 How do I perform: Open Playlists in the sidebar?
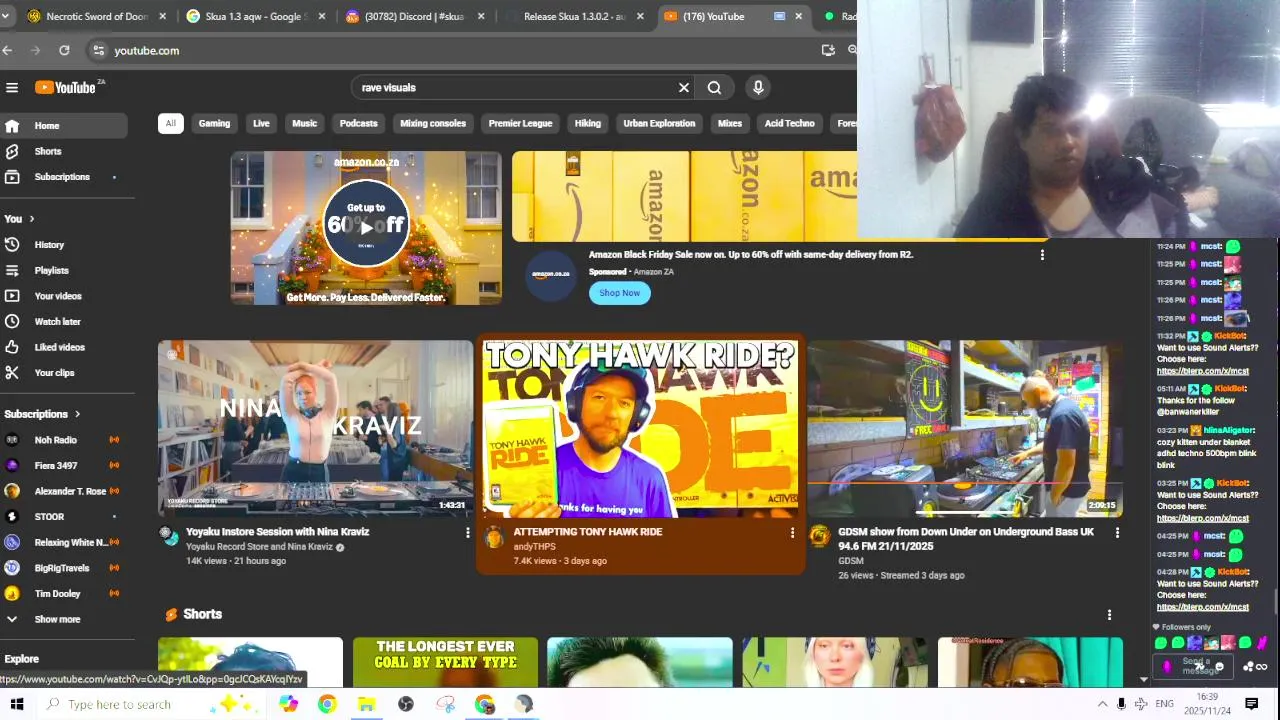tap(64, 271)
